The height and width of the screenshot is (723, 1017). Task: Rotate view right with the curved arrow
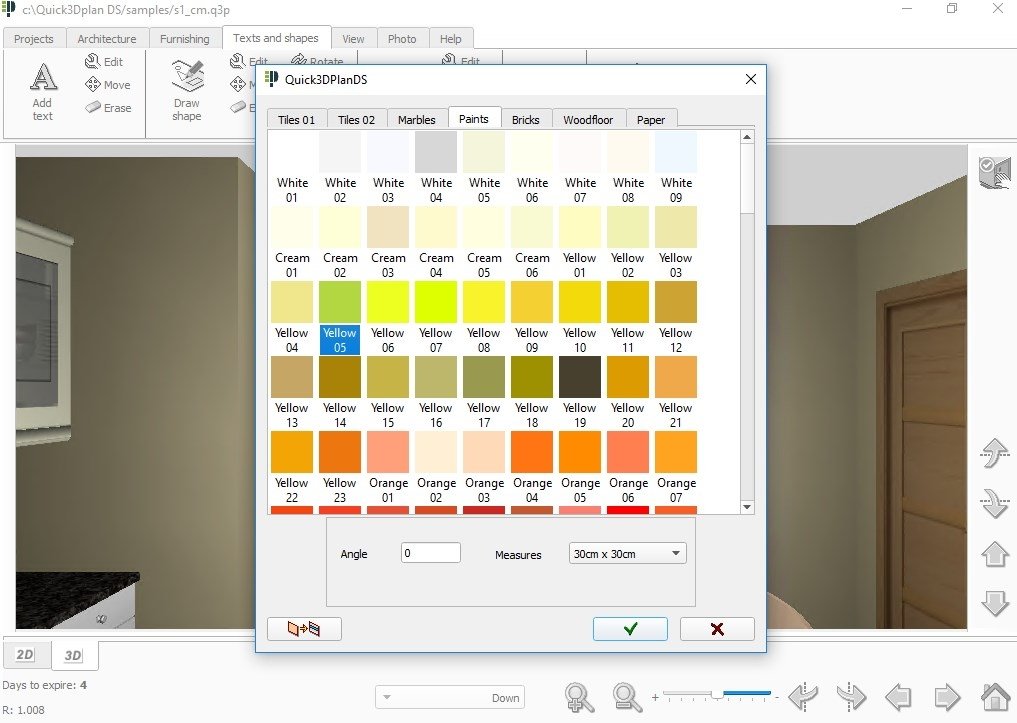pyautogui.click(x=851, y=697)
